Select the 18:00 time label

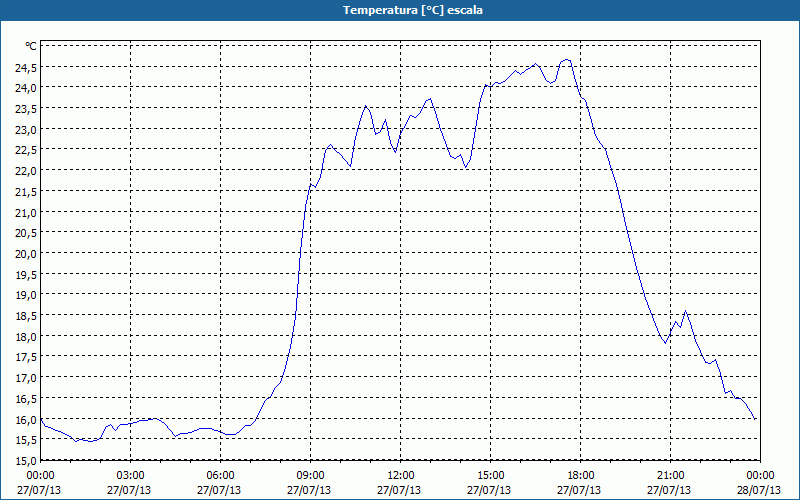point(580,476)
